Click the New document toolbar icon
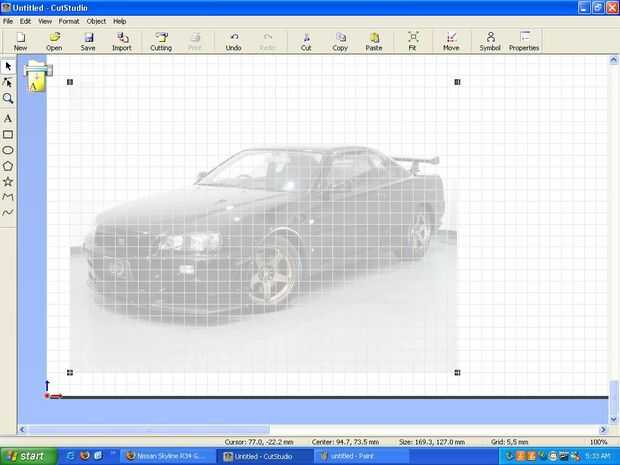Screen dimensions: 620x465 [x=21, y=41]
